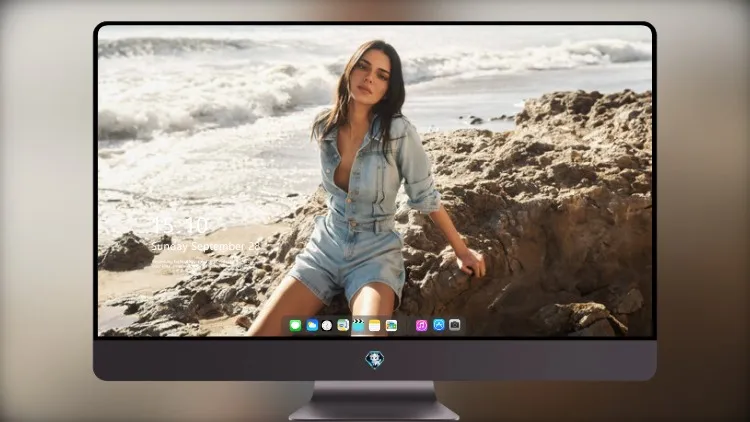This screenshot has height=422, width=750.
Task: Click the logo badge on monitor chin
Action: coord(375,360)
